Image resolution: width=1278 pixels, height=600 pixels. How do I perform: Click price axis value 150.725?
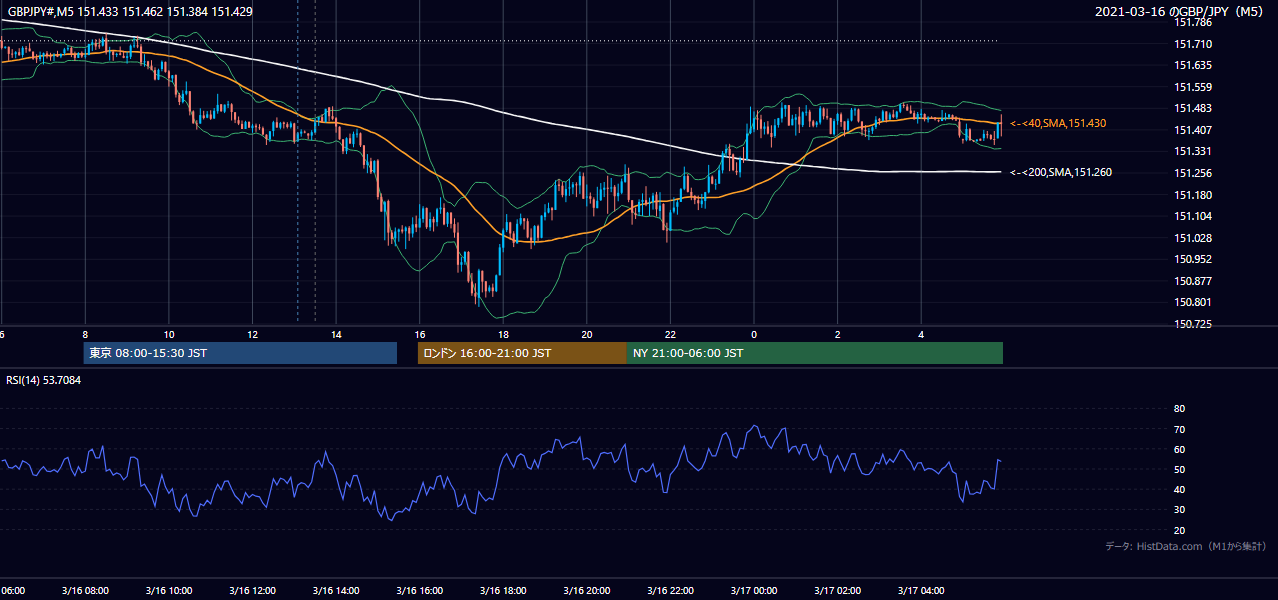point(1193,324)
